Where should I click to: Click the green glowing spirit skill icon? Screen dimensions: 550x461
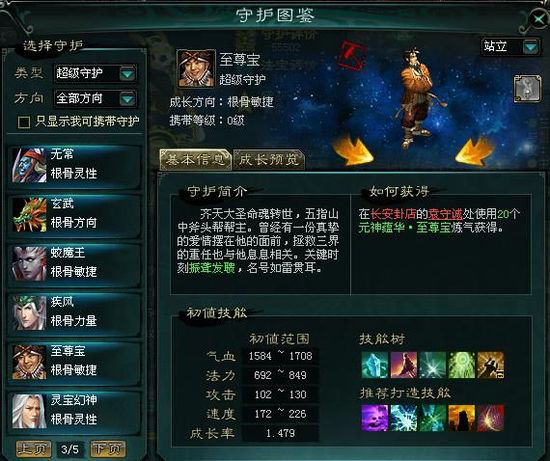click(x=461, y=365)
